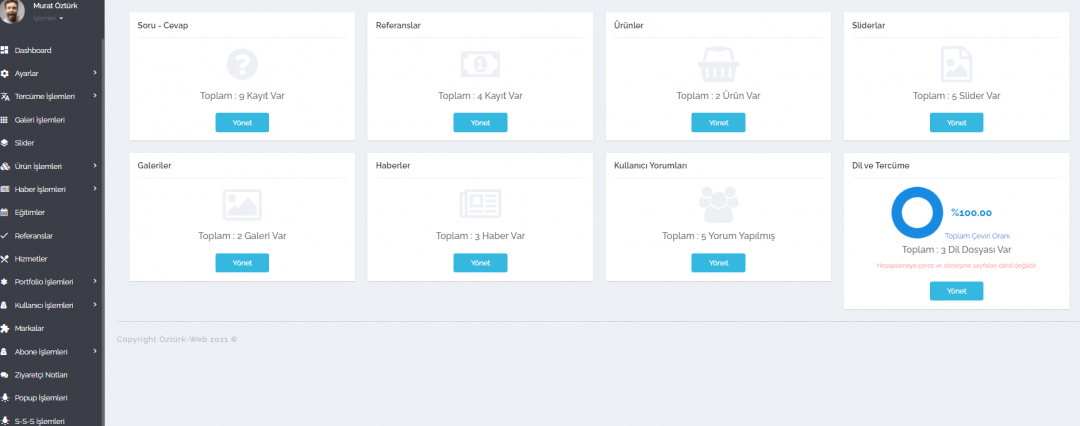This screenshot has height=426, width=1080.
Task: Click Yönet in the Sliderlar card
Action: [957, 123]
